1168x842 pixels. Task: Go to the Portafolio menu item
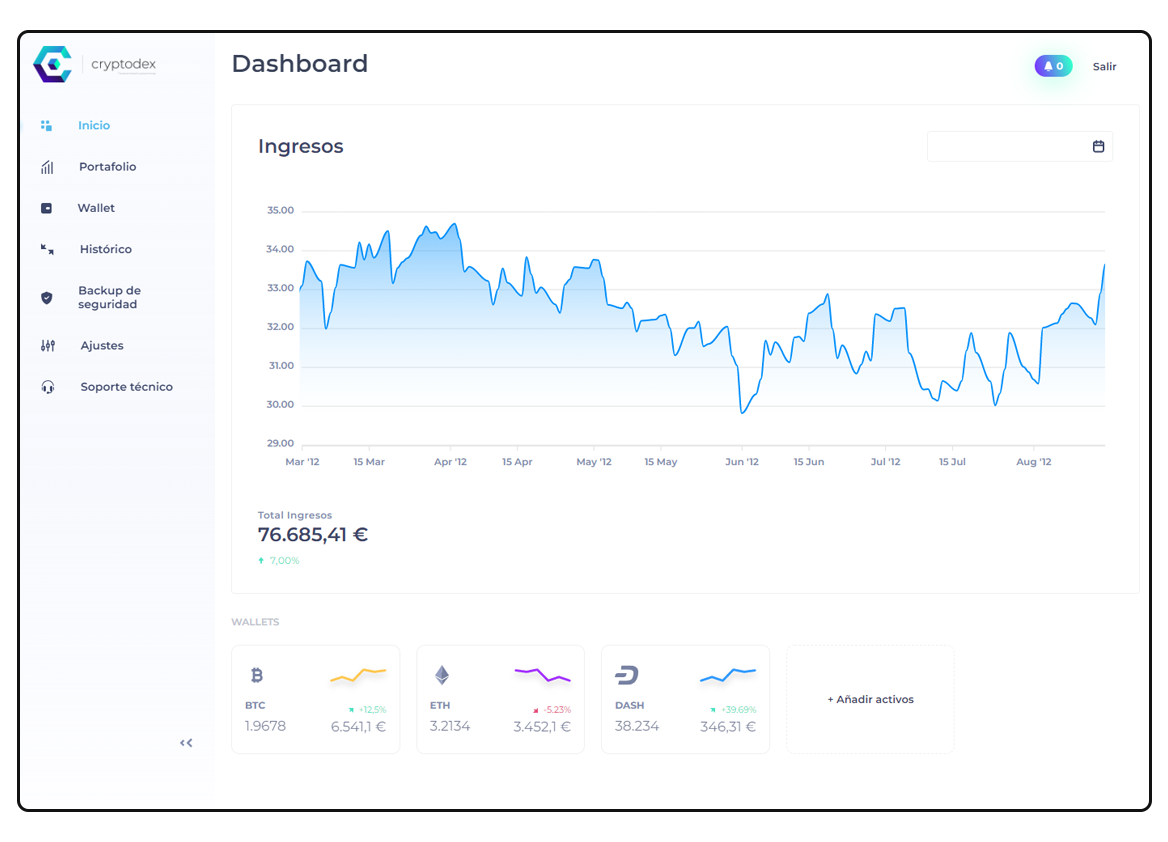pyautogui.click(x=107, y=167)
